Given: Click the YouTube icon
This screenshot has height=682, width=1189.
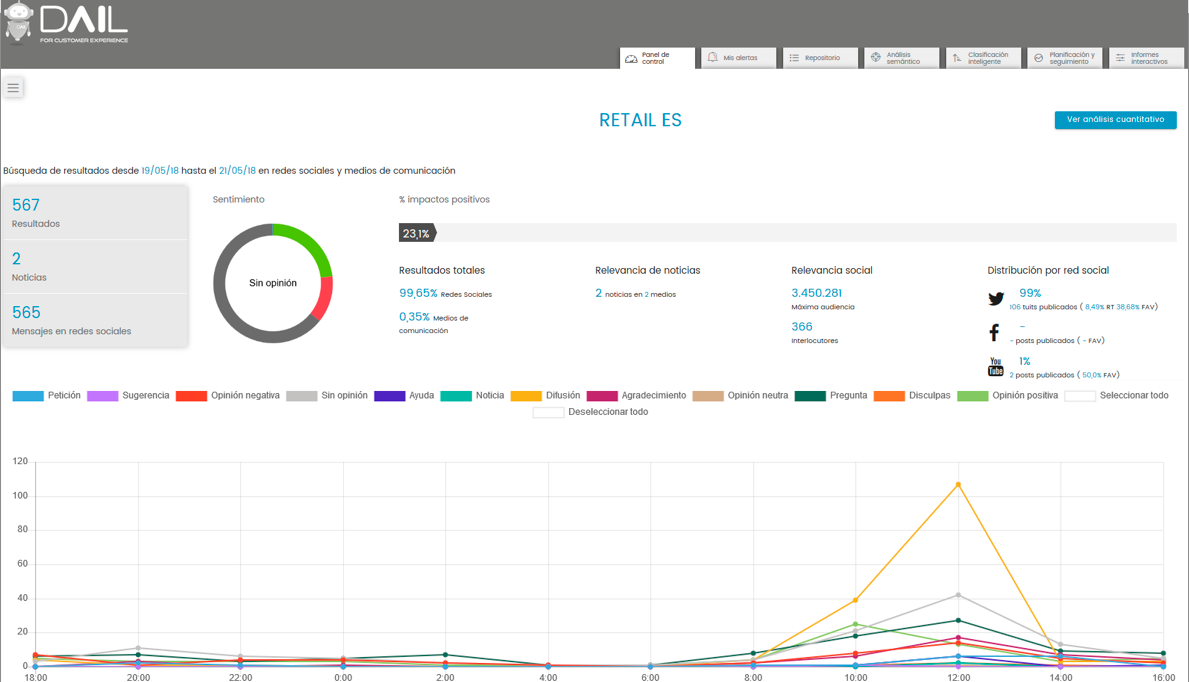Looking at the screenshot, I should pos(995,367).
